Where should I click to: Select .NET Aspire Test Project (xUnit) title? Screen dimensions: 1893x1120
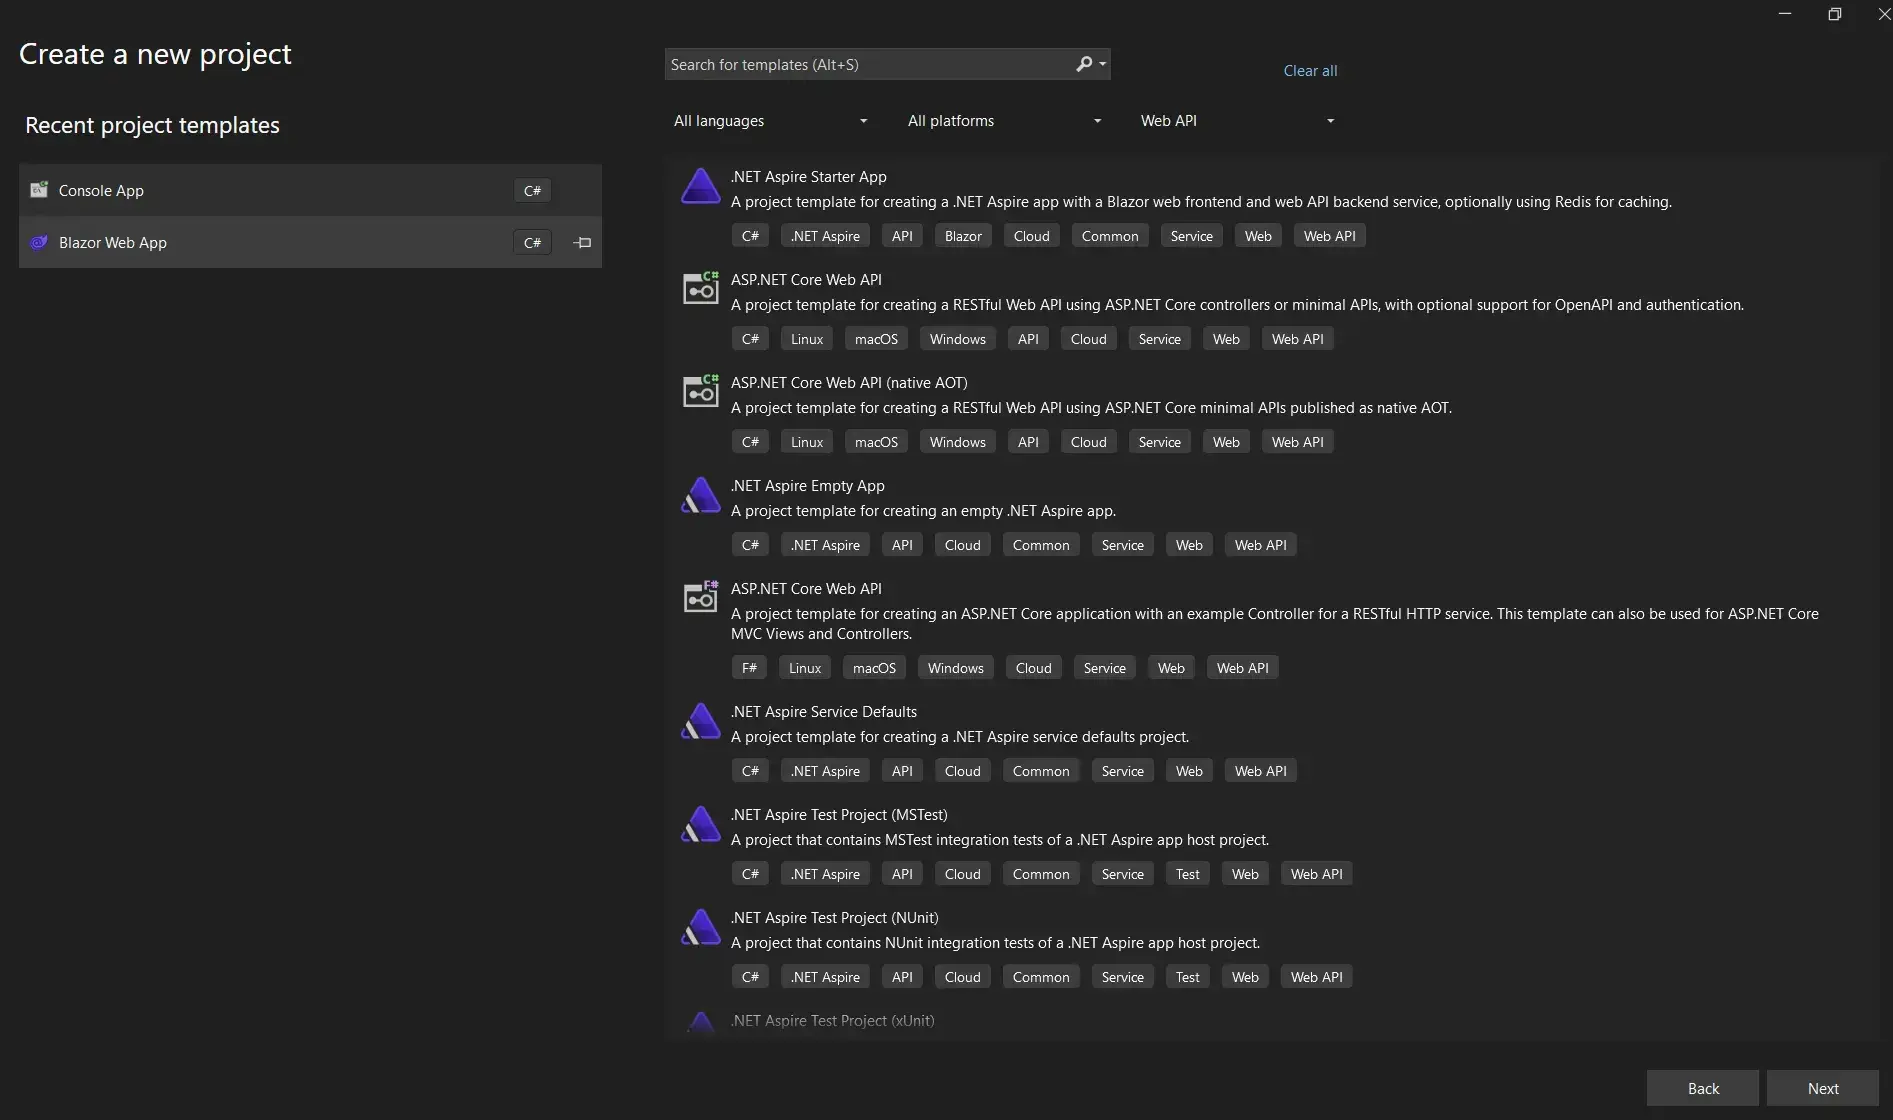coord(832,1021)
